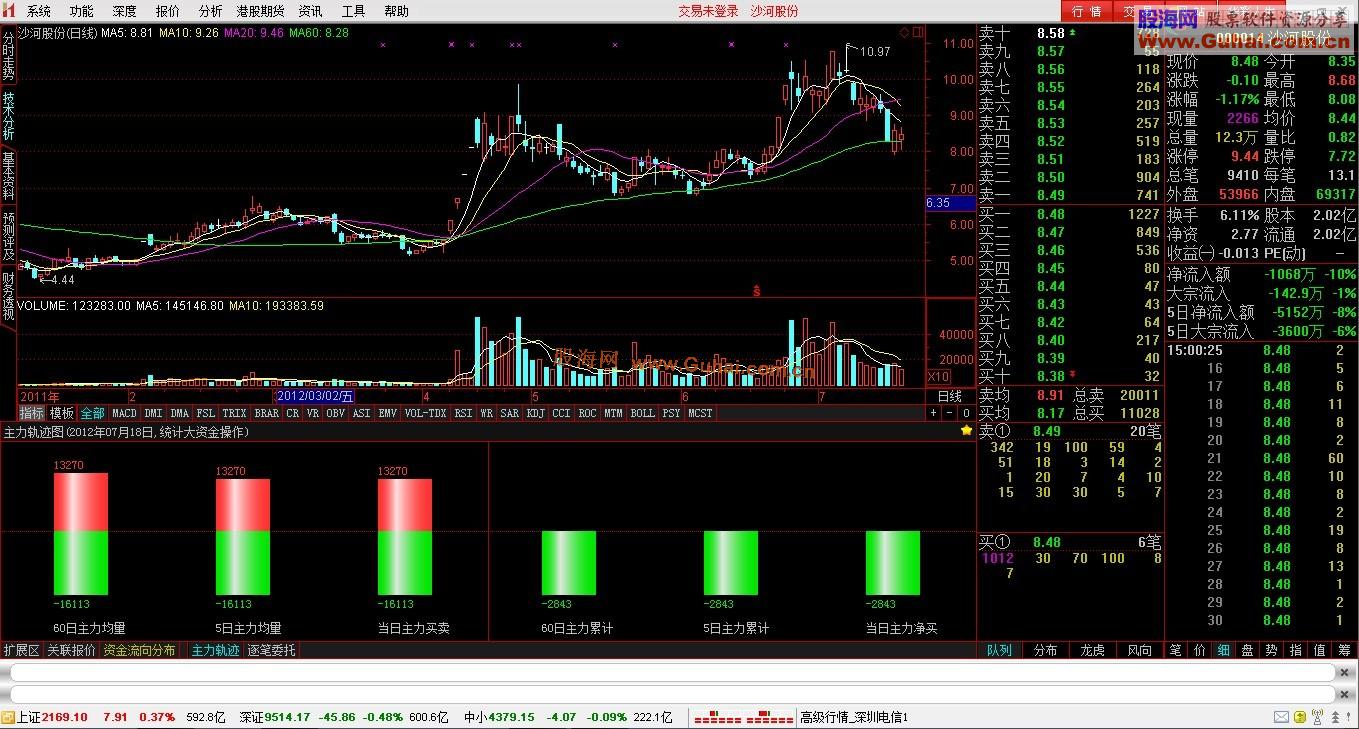
Task: Click the yellow star favorite icon
Action: pyautogui.click(x=966, y=431)
